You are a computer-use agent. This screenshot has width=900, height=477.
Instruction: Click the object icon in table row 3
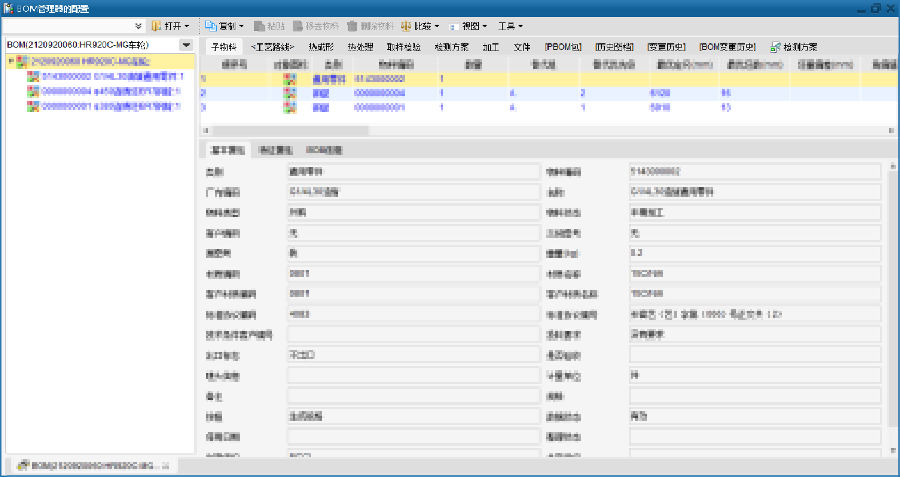pos(290,106)
